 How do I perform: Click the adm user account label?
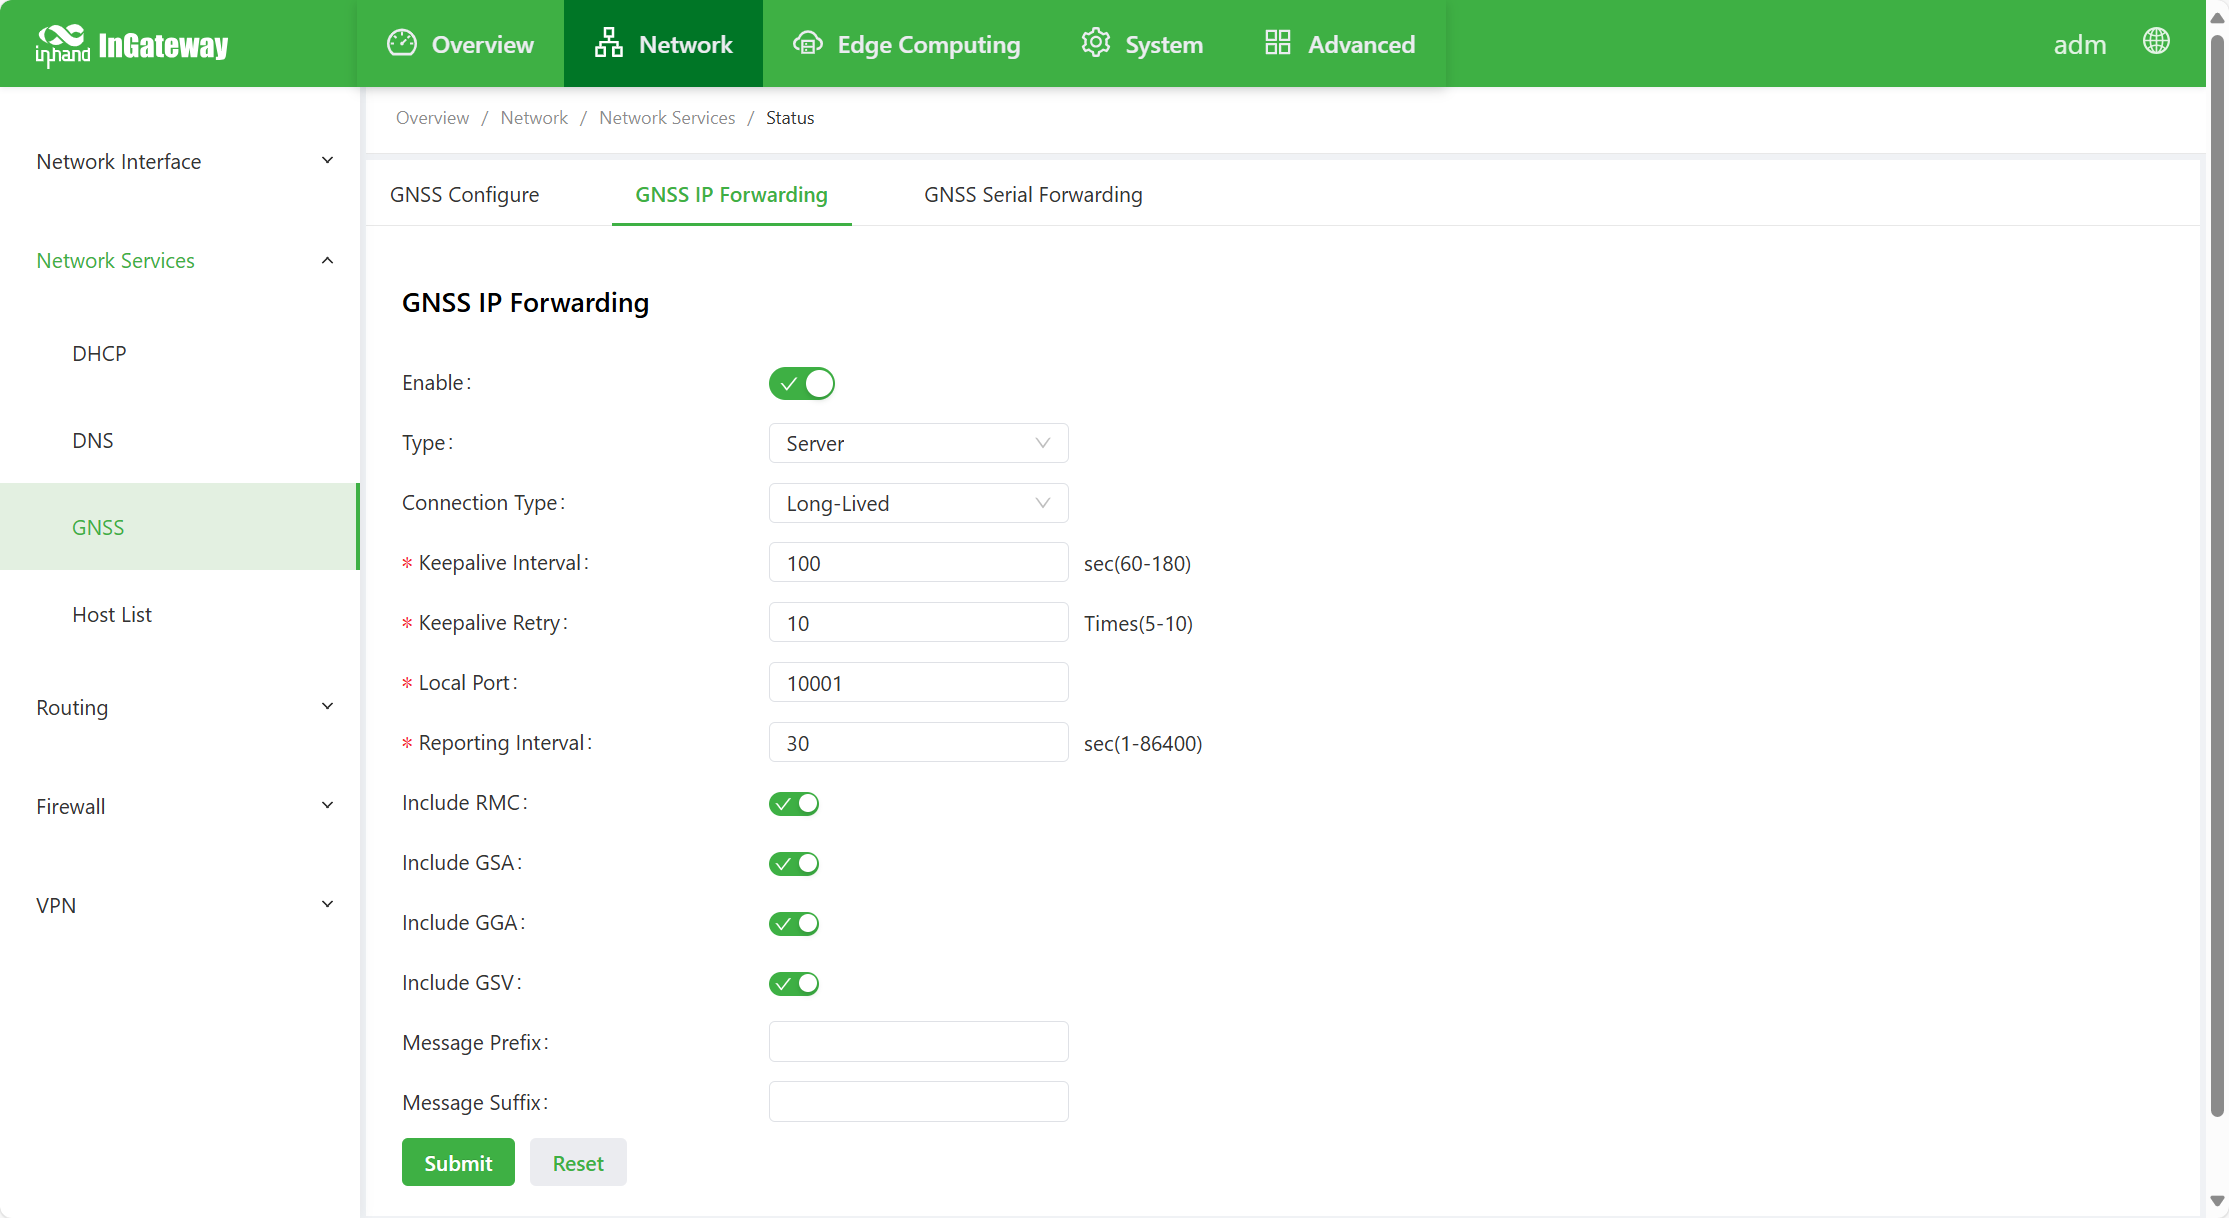tap(2079, 44)
